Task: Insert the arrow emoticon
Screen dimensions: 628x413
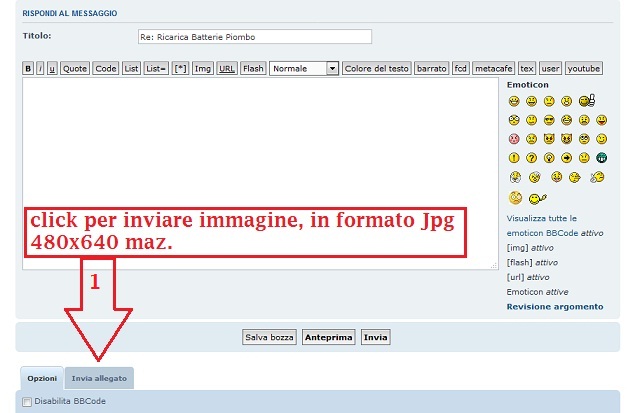Action: (566, 158)
